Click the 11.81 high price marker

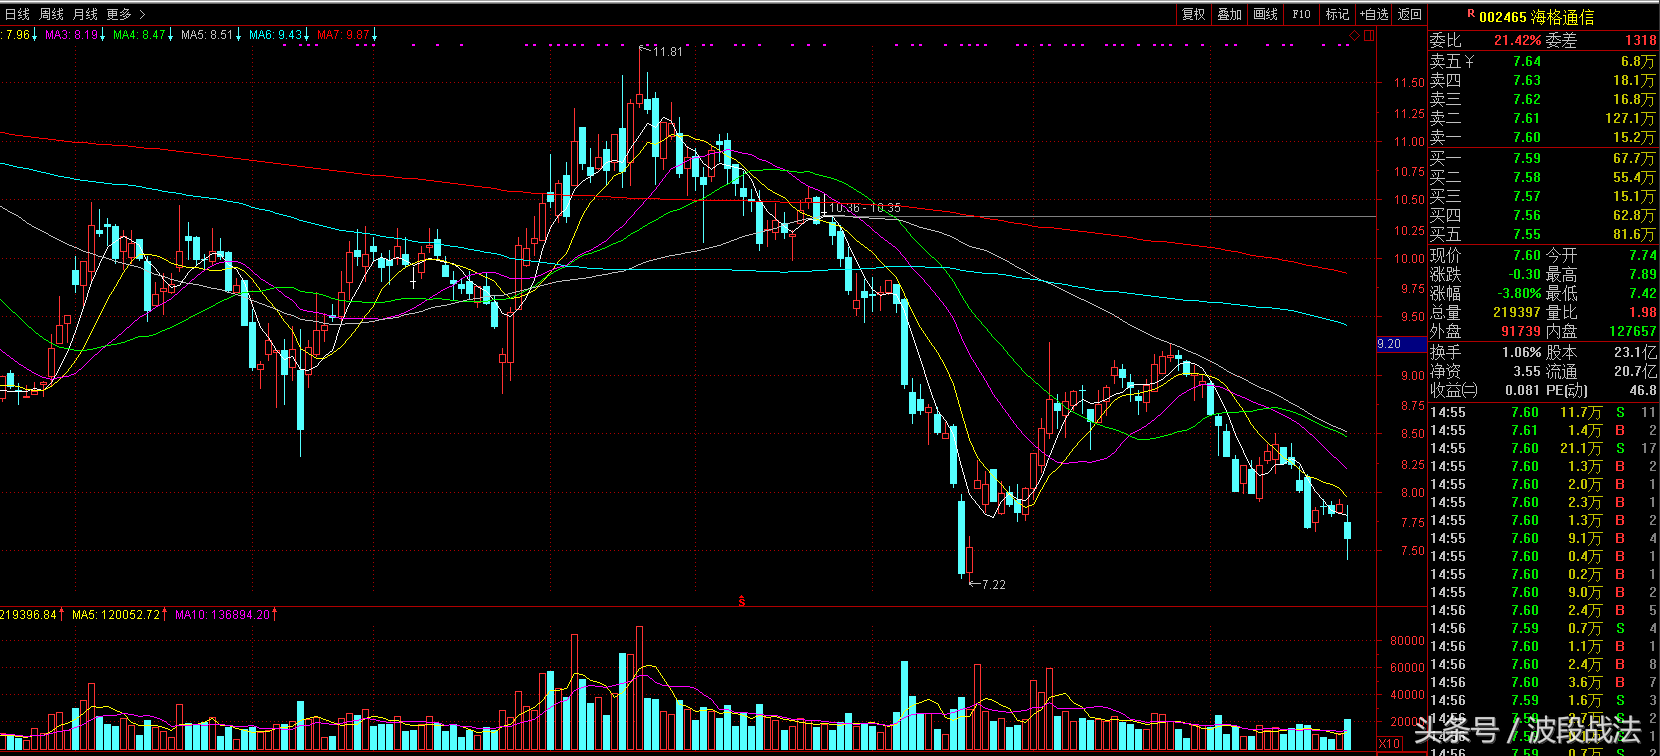668,51
